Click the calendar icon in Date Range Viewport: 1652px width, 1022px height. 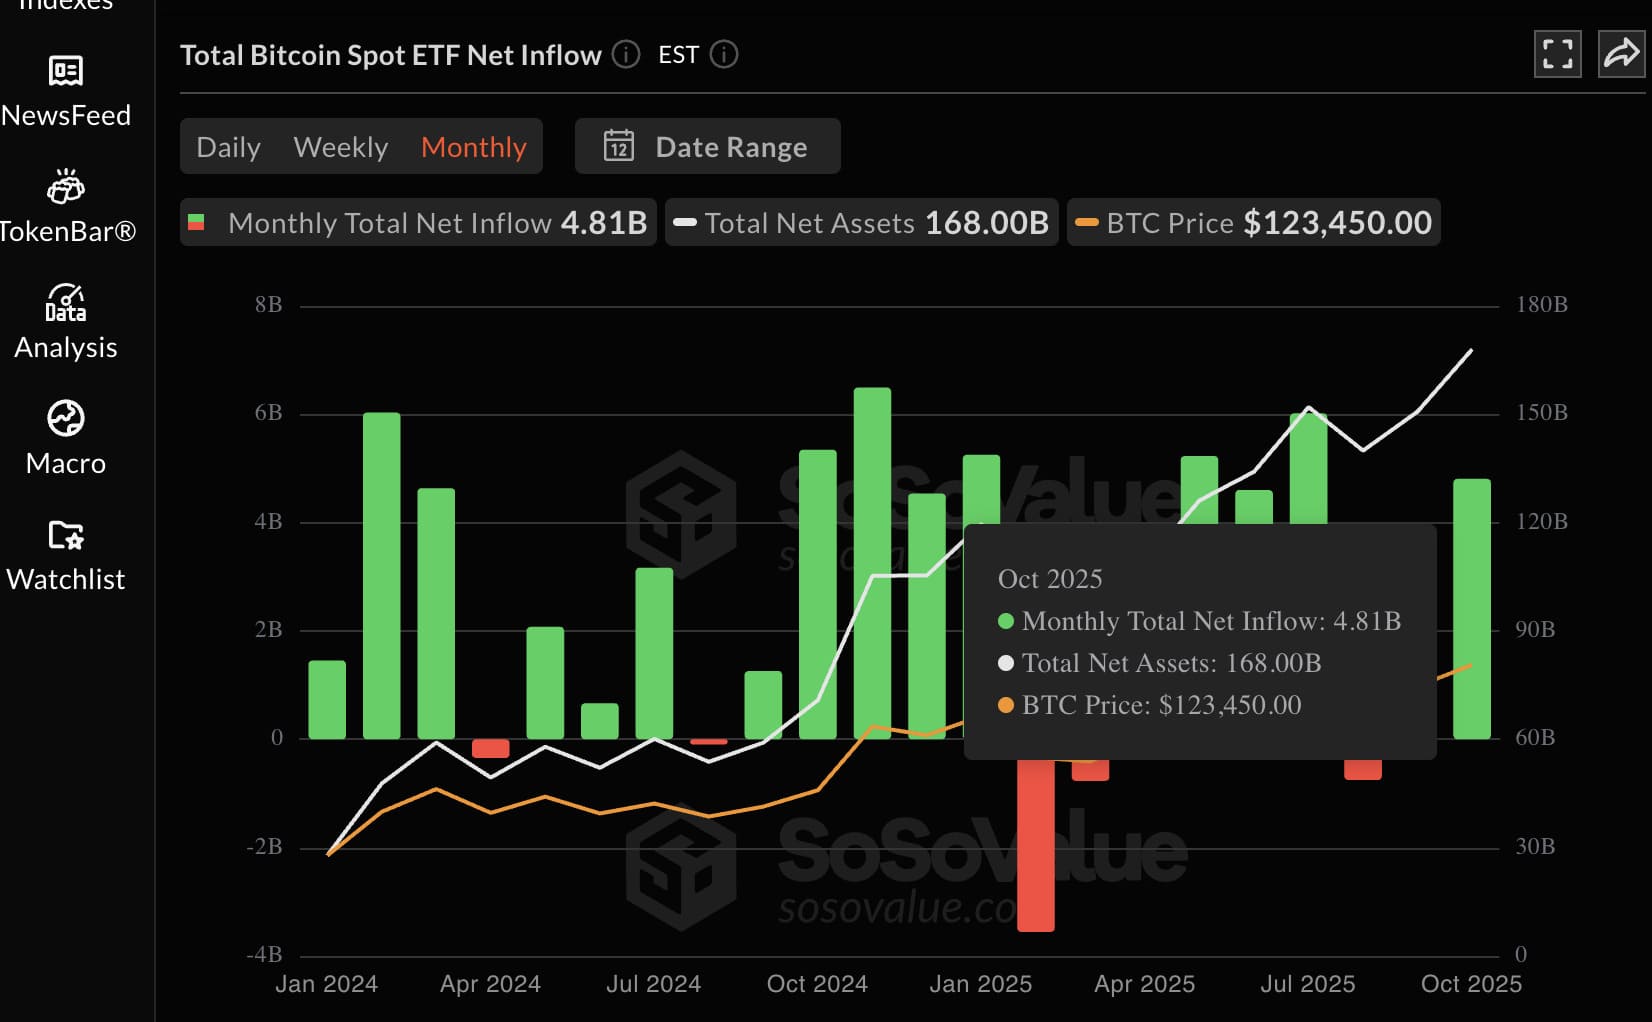click(619, 147)
